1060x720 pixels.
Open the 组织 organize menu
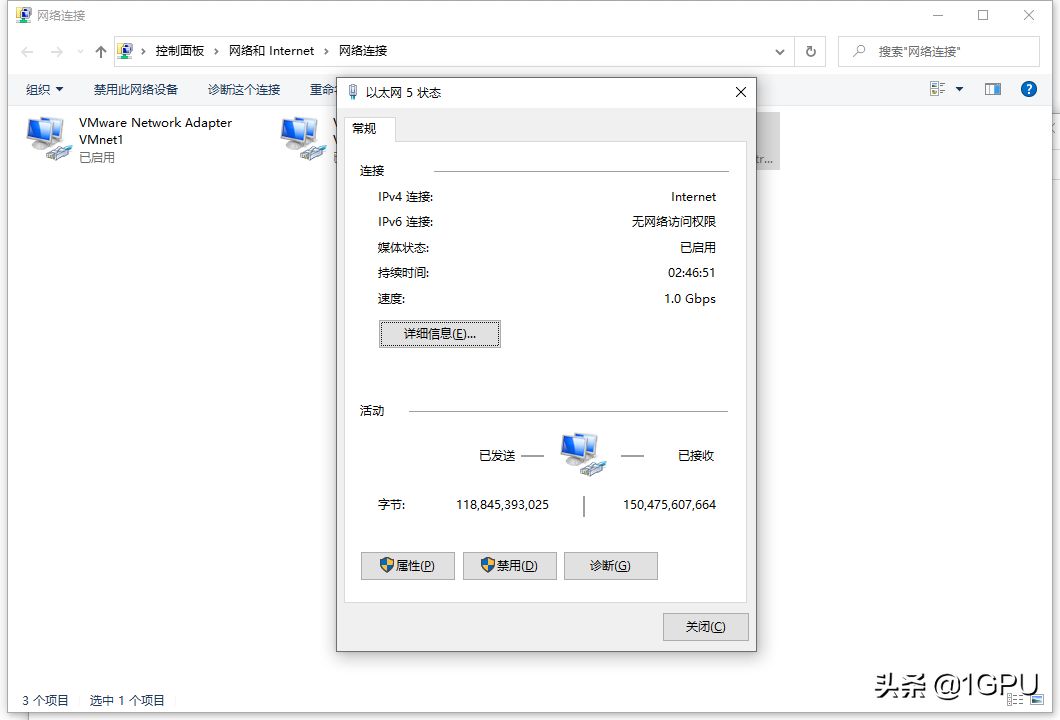coord(45,89)
